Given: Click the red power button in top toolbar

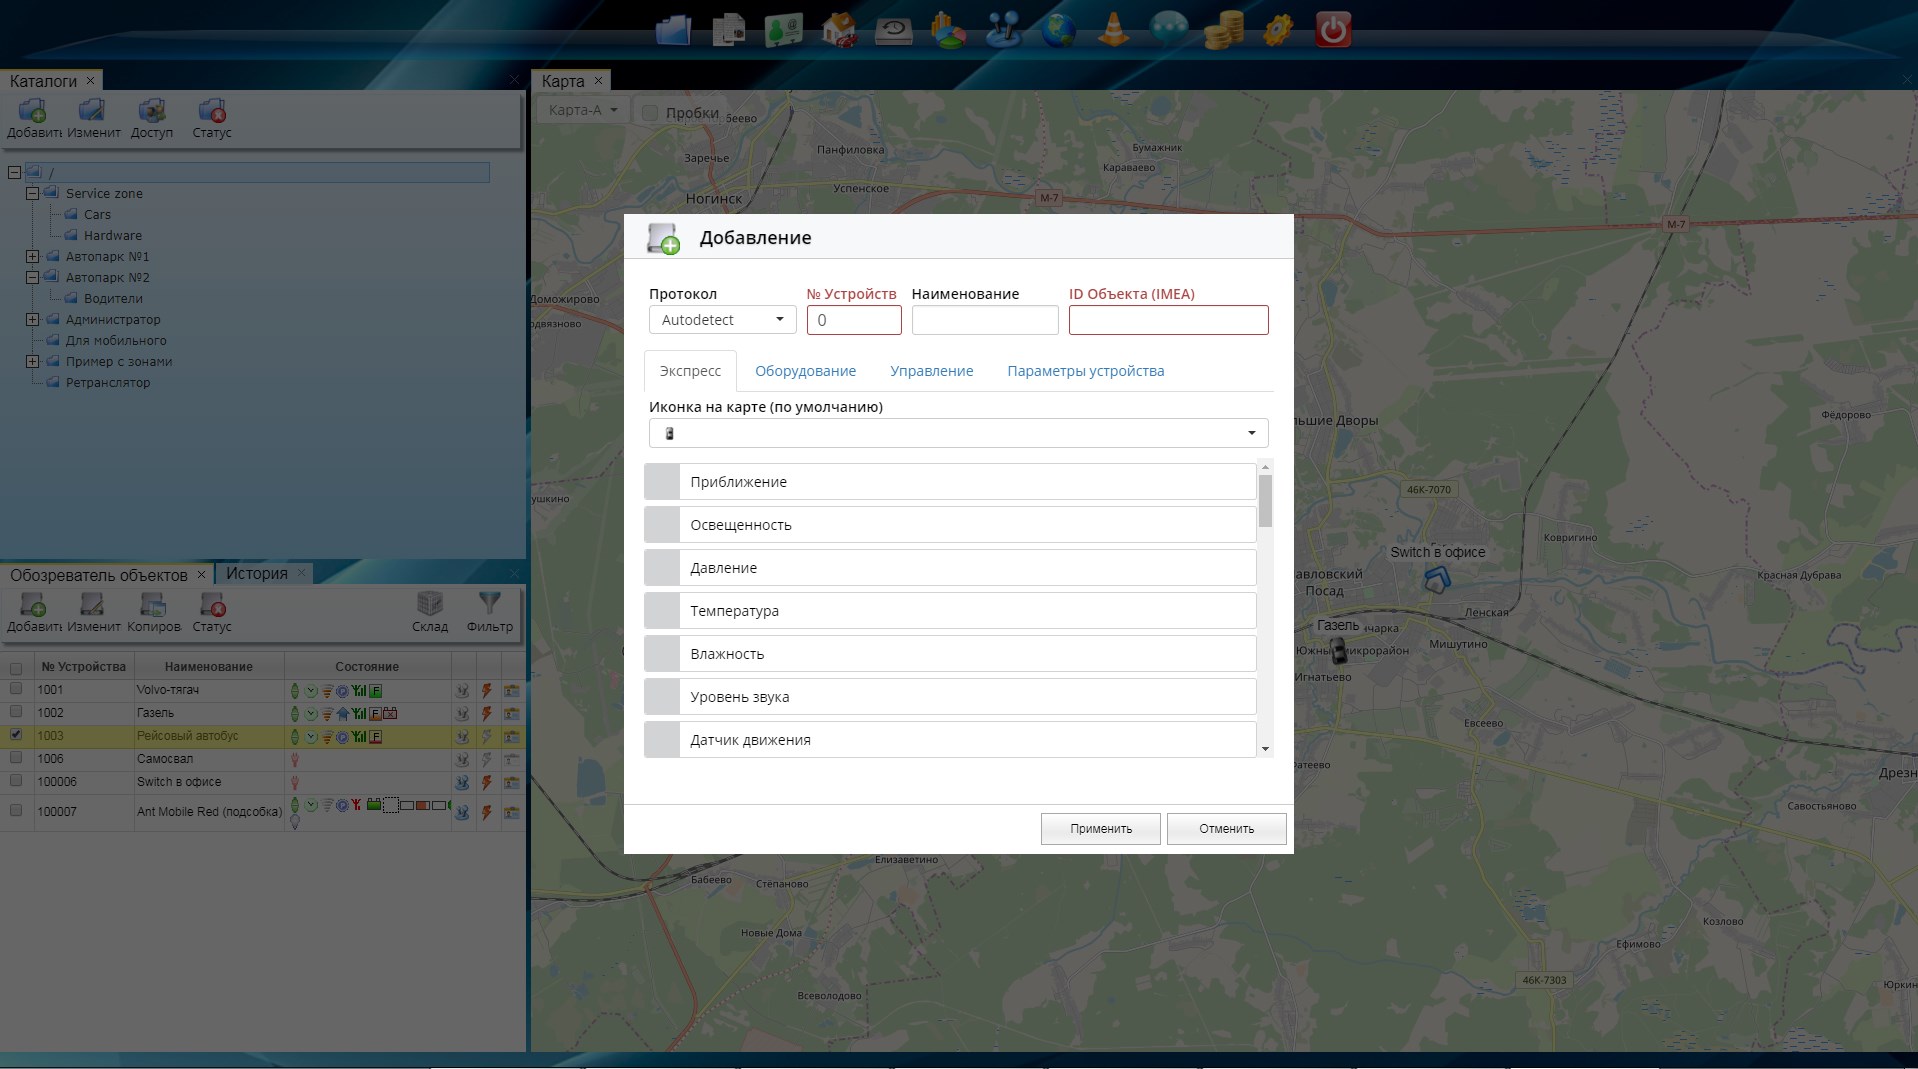Looking at the screenshot, I should [1332, 30].
